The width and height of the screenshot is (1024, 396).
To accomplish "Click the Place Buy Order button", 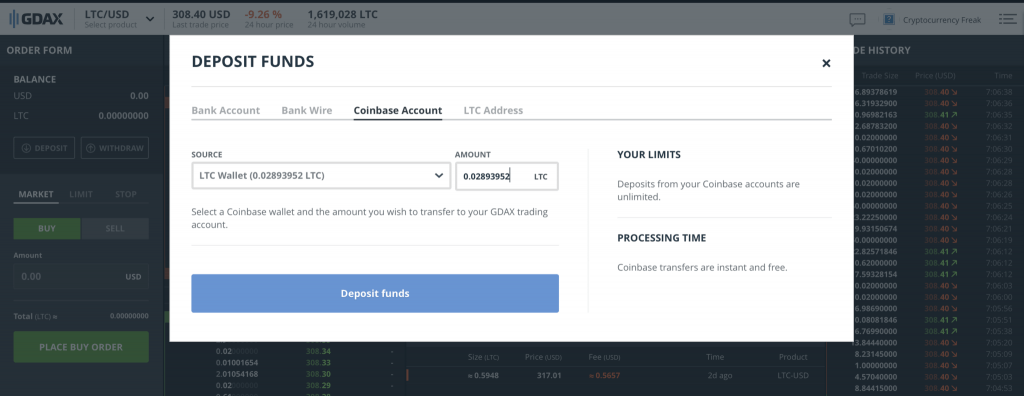I will pos(81,347).
